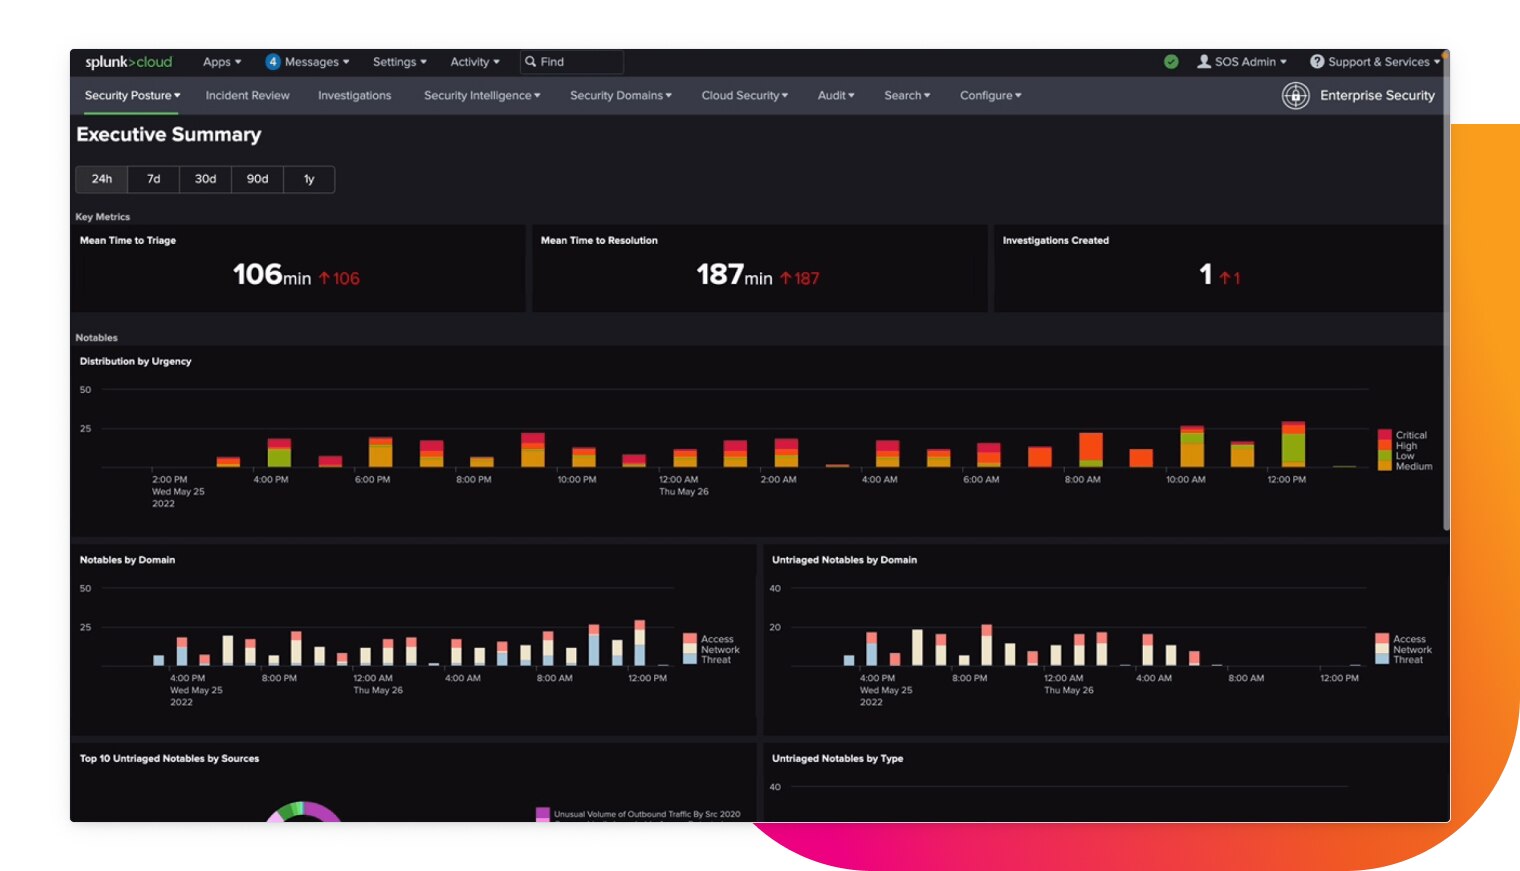Go to Incident Review tab
Image resolution: width=1520 pixels, height=871 pixels.
(x=247, y=96)
